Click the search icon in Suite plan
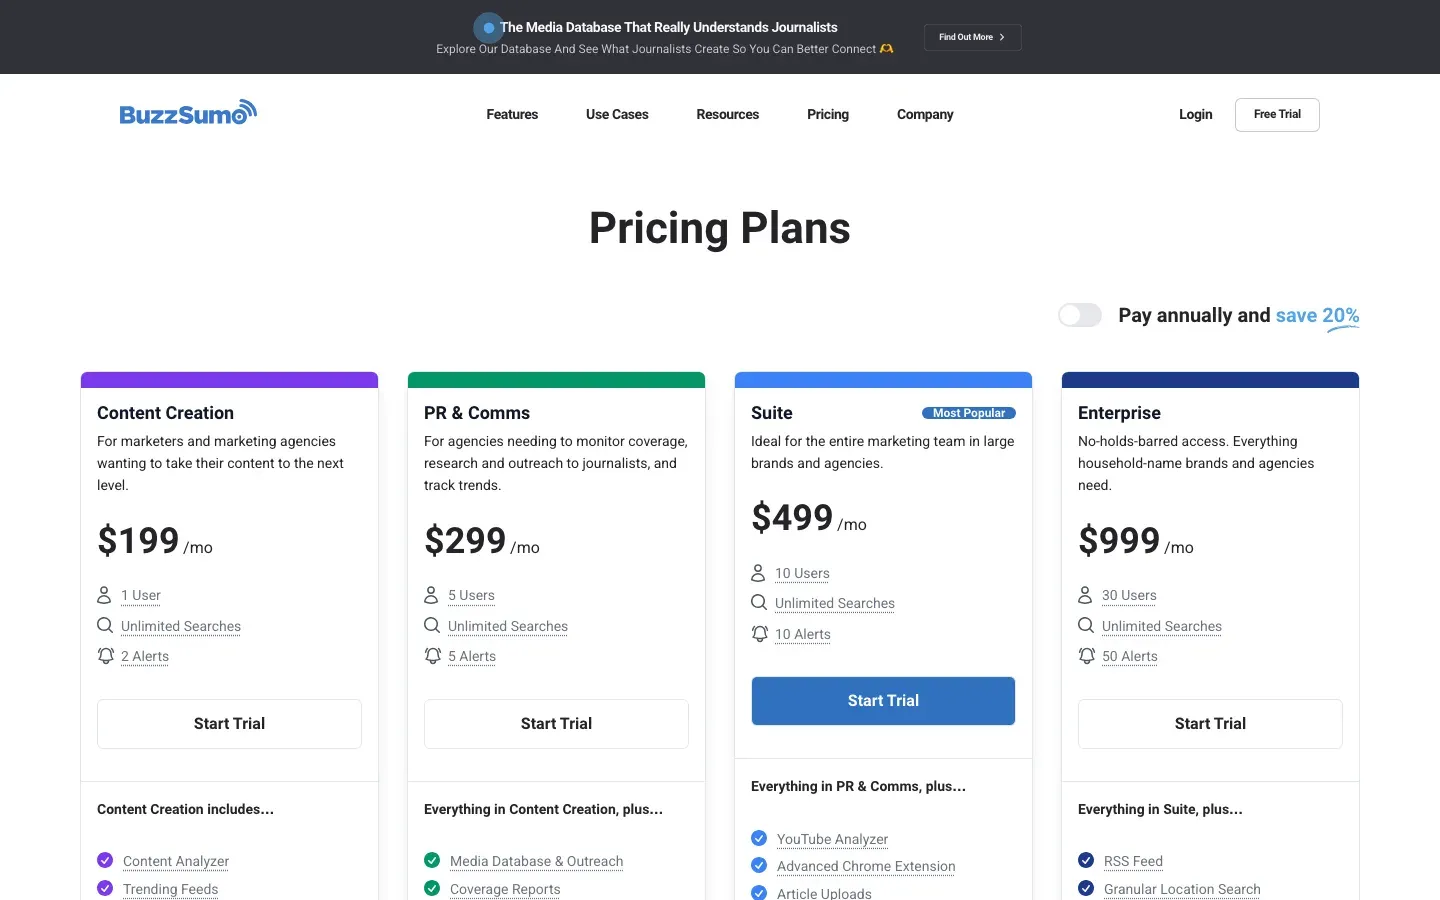 coord(759,602)
